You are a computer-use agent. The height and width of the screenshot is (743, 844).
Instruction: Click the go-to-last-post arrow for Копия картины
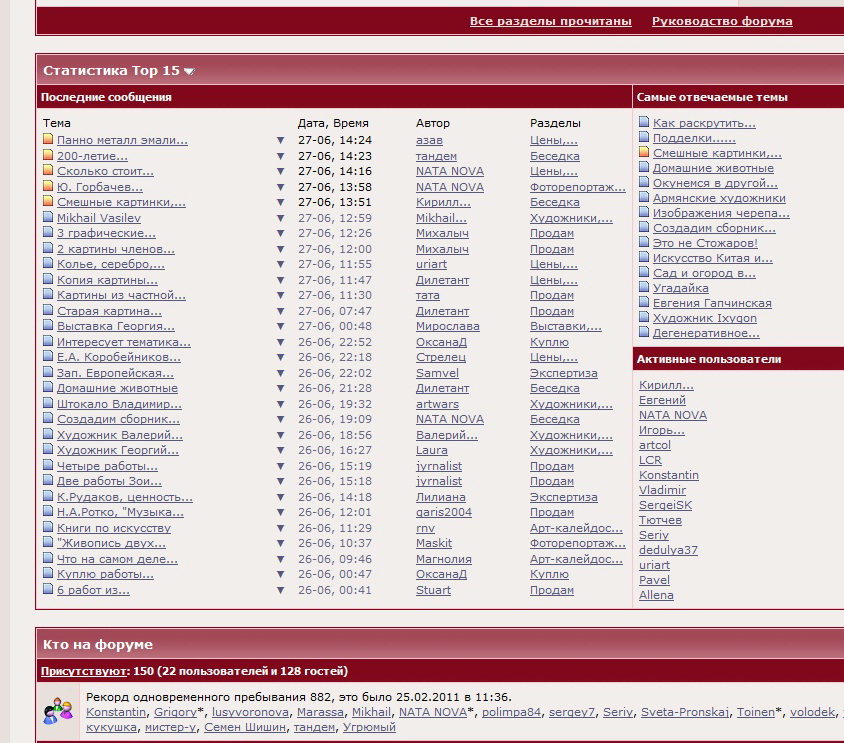[x=280, y=281]
